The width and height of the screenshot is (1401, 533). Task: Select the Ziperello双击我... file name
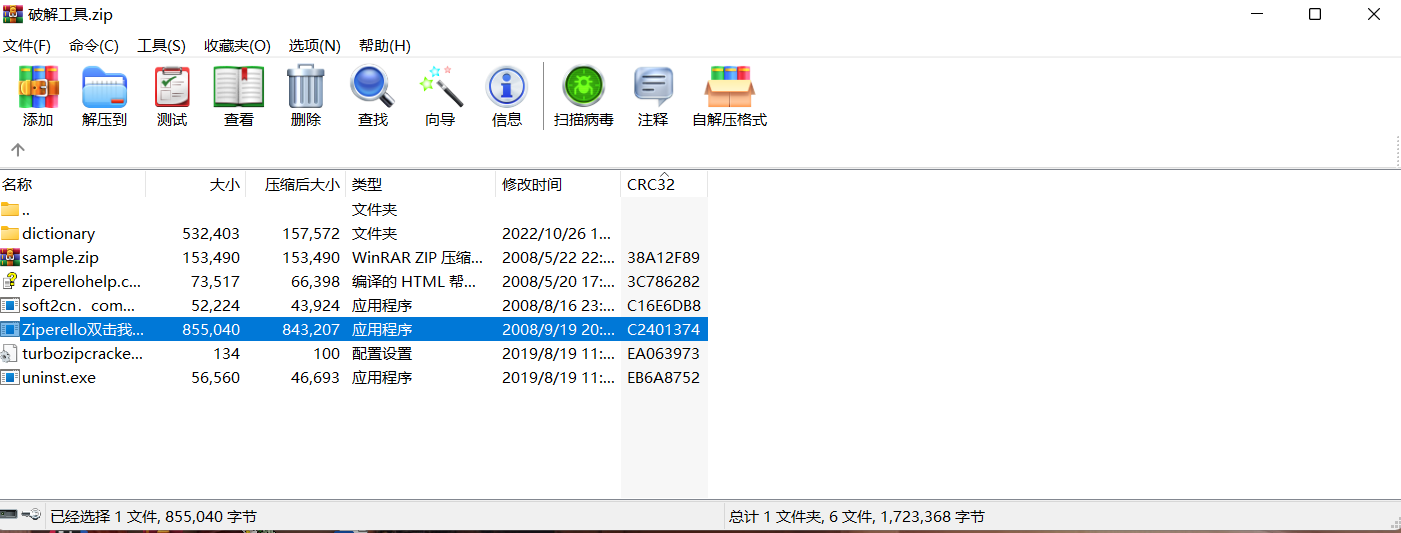(x=83, y=329)
